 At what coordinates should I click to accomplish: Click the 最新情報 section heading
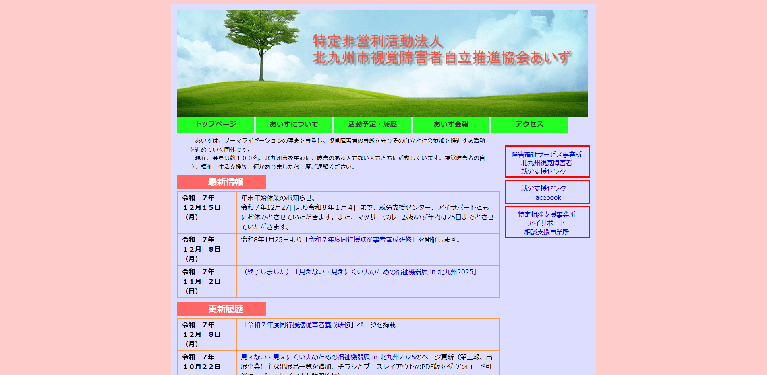pos(222,182)
